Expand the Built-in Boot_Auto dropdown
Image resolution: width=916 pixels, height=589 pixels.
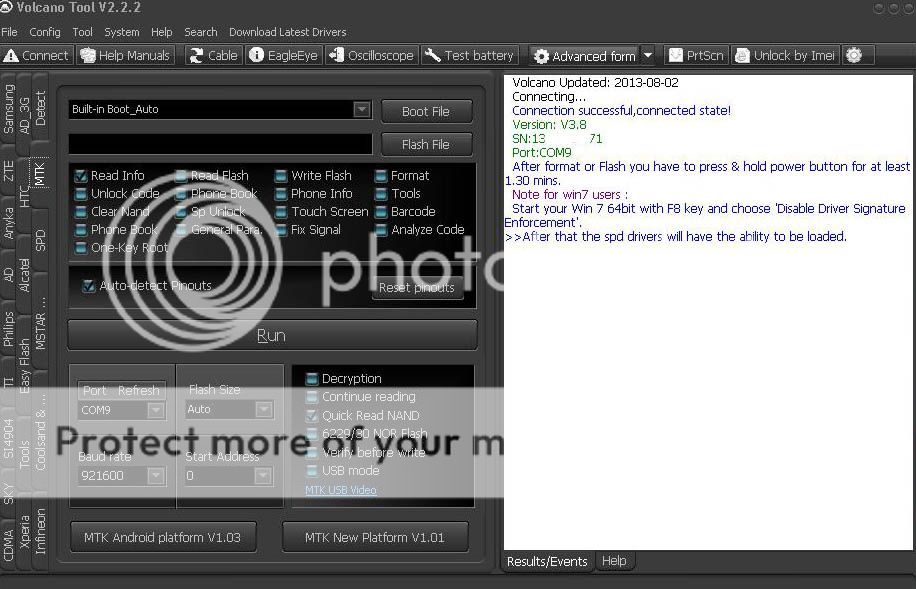click(x=362, y=110)
